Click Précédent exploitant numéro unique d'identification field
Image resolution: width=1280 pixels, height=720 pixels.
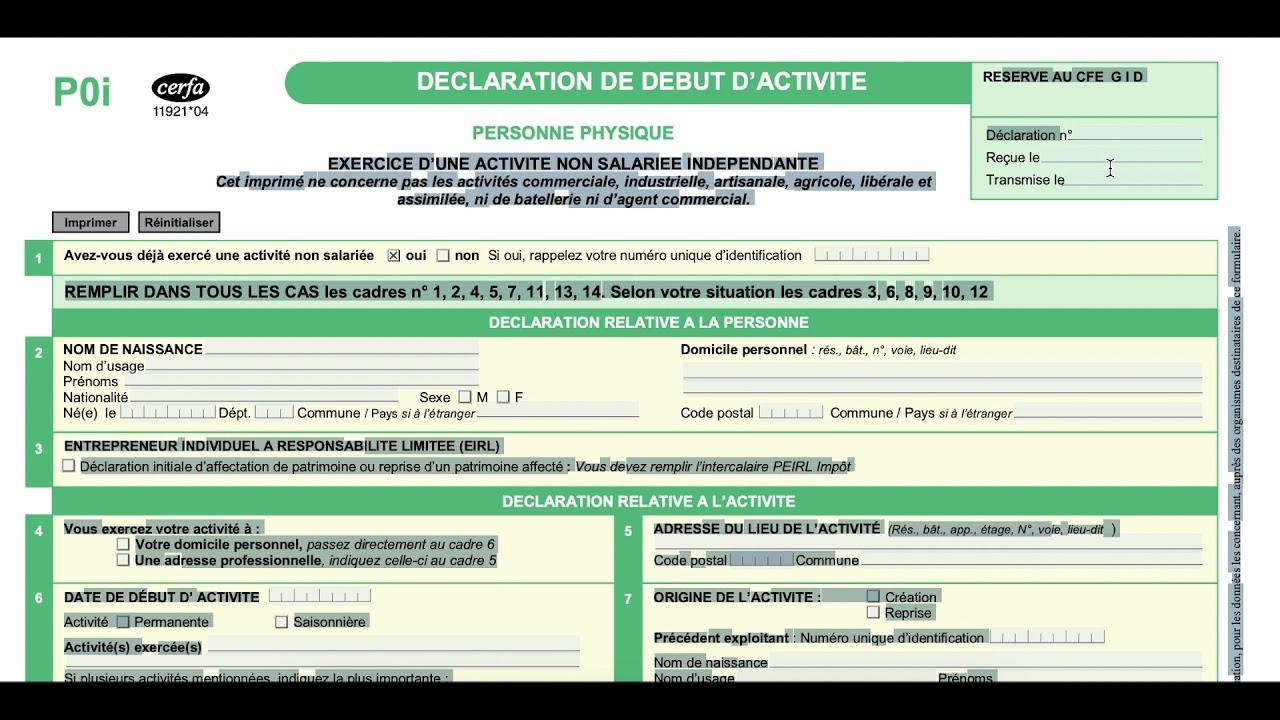(x=1047, y=637)
